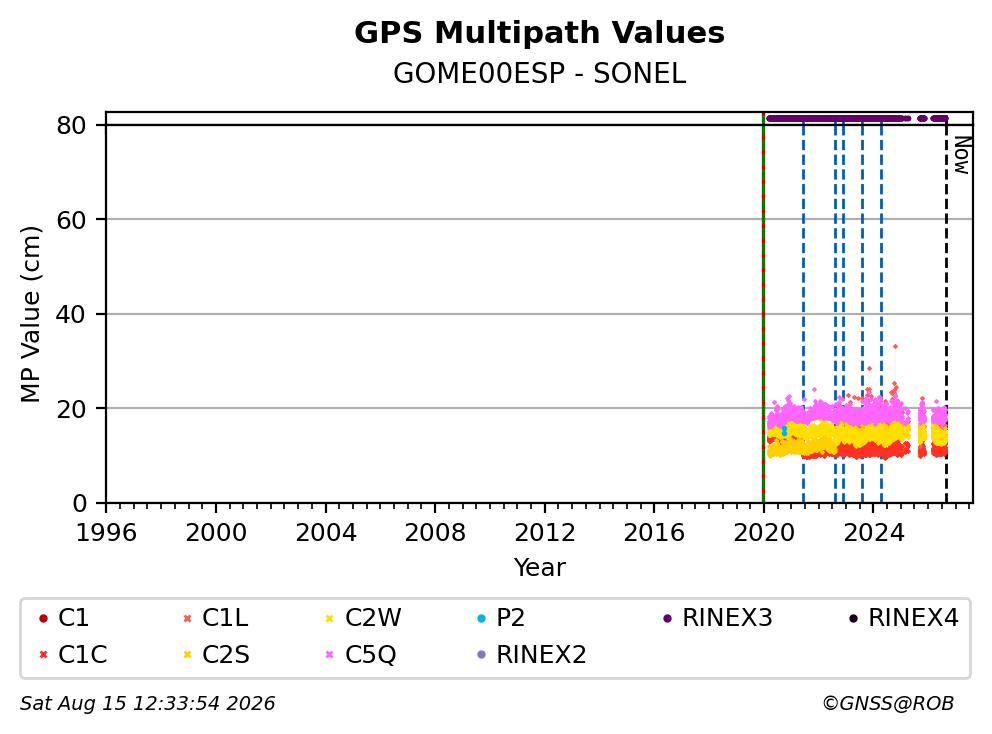Image resolution: width=992 pixels, height=734 pixels.
Task: Click the GOME00ESP - SONEL subtitle
Action: point(539,73)
